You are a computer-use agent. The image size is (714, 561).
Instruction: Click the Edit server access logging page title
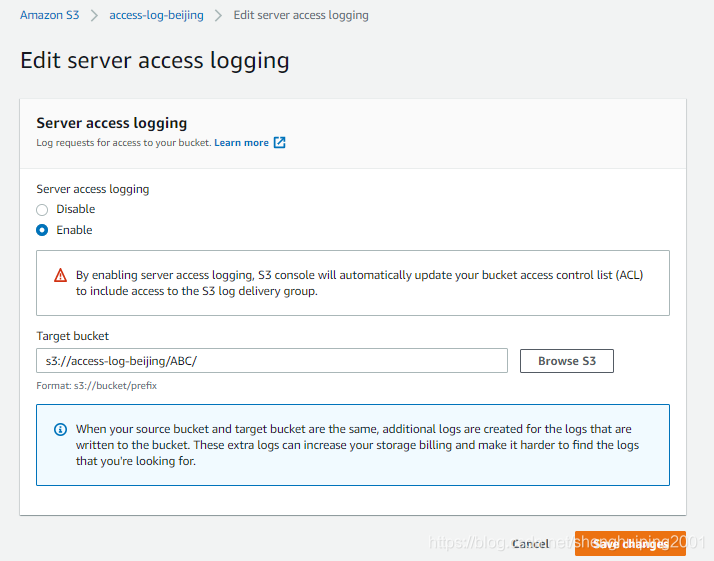[x=155, y=61]
